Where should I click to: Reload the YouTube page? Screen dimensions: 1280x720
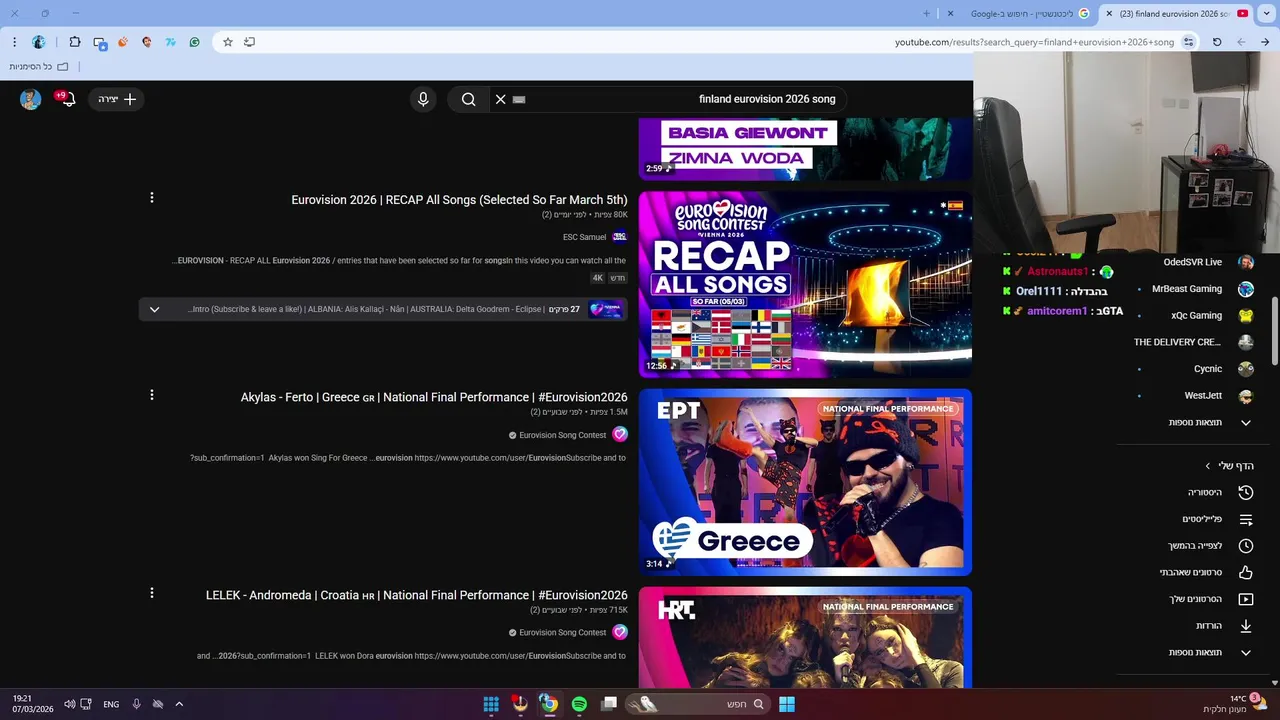click(1217, 42)
